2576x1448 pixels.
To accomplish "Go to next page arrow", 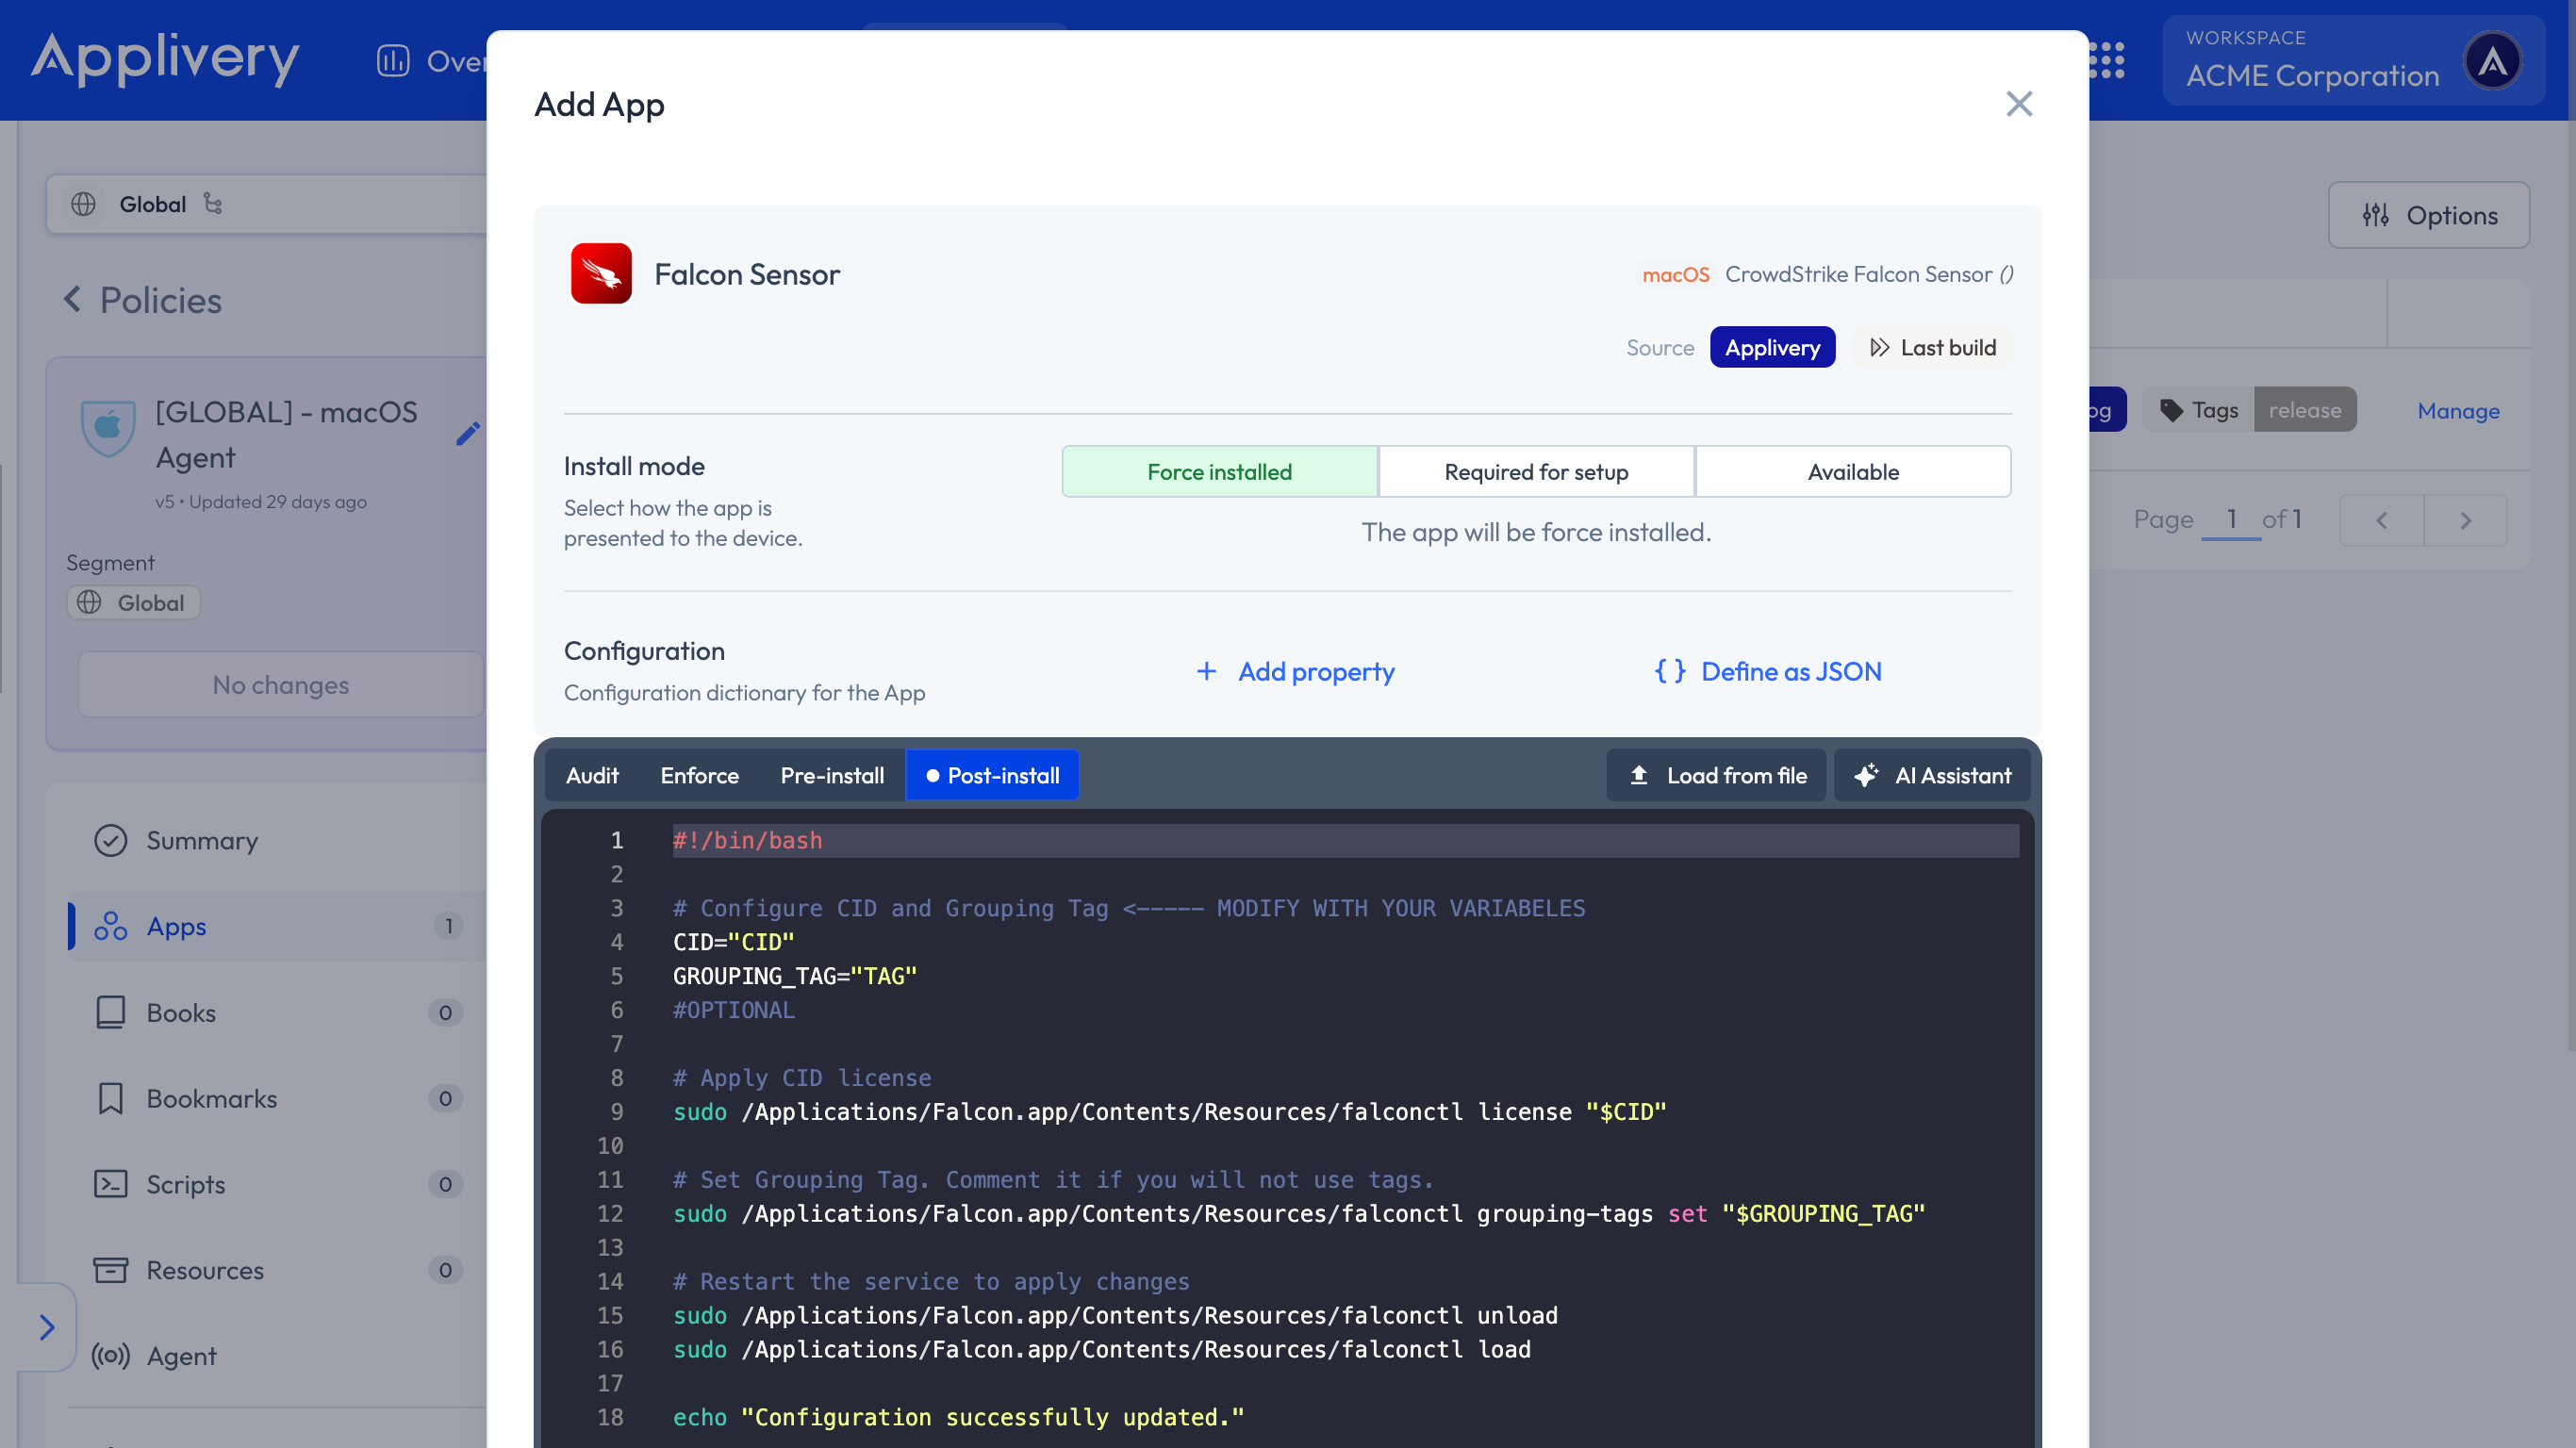I will coord(2465,520).
